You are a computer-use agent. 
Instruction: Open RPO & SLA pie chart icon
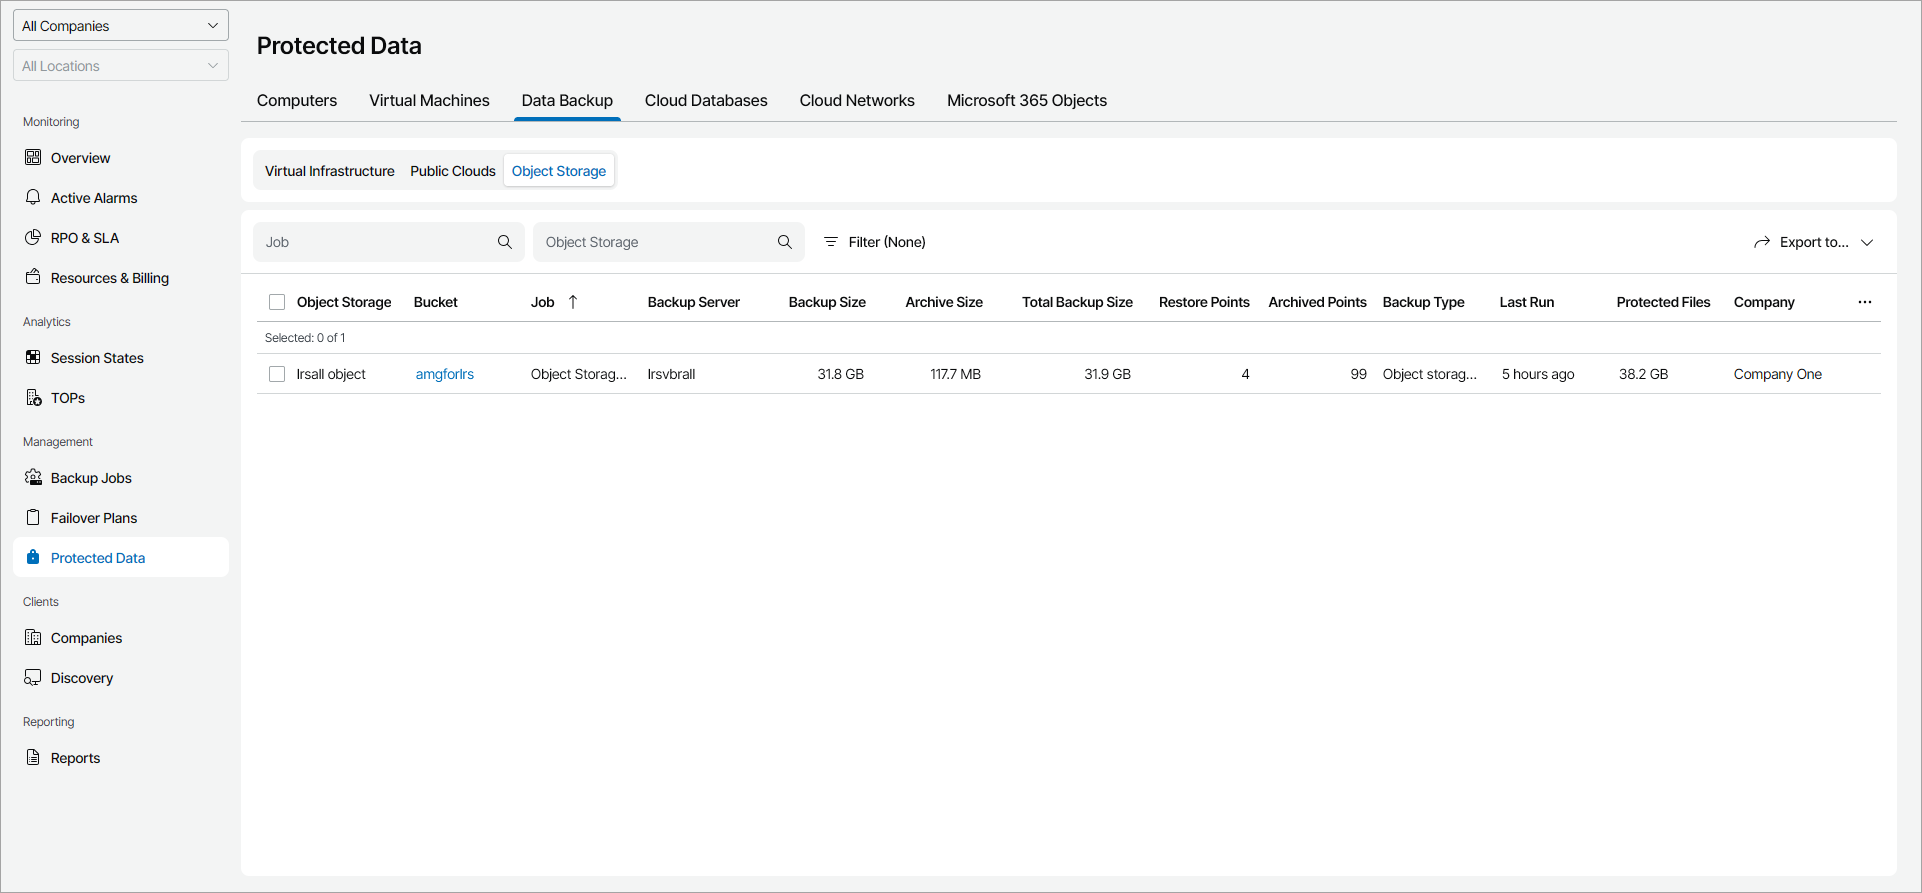[33, 238]
